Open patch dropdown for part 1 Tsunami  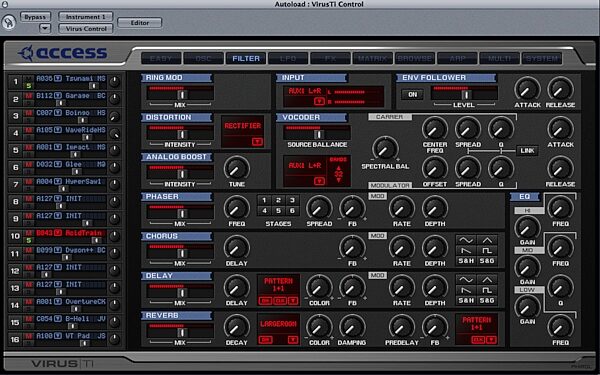(x=58, y=78)
